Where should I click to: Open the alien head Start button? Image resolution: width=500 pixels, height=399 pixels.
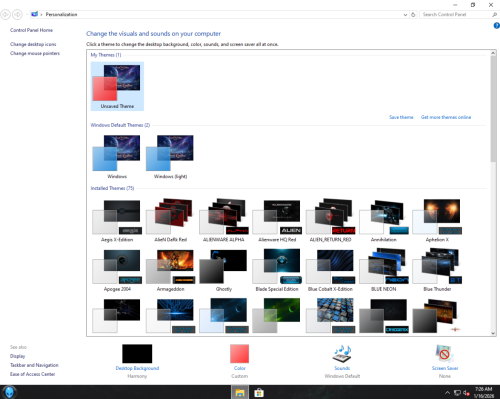pos(9,392)
